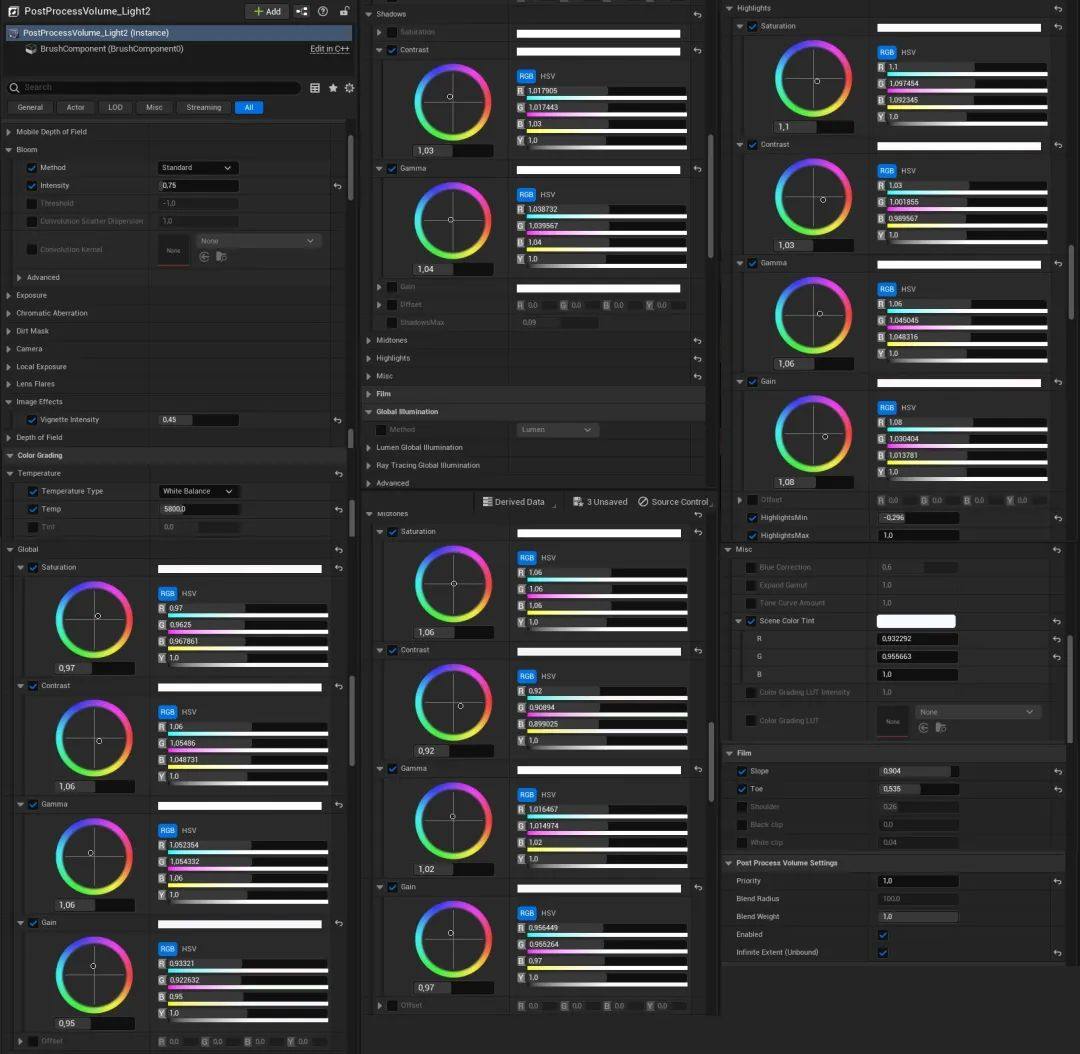1080x1054 pixels.
Task: Click the Temp value field 5800
Action: (198, 509)
